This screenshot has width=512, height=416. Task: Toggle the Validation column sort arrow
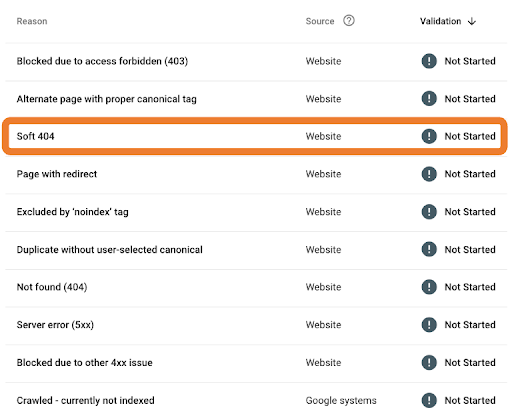[472, 21]
